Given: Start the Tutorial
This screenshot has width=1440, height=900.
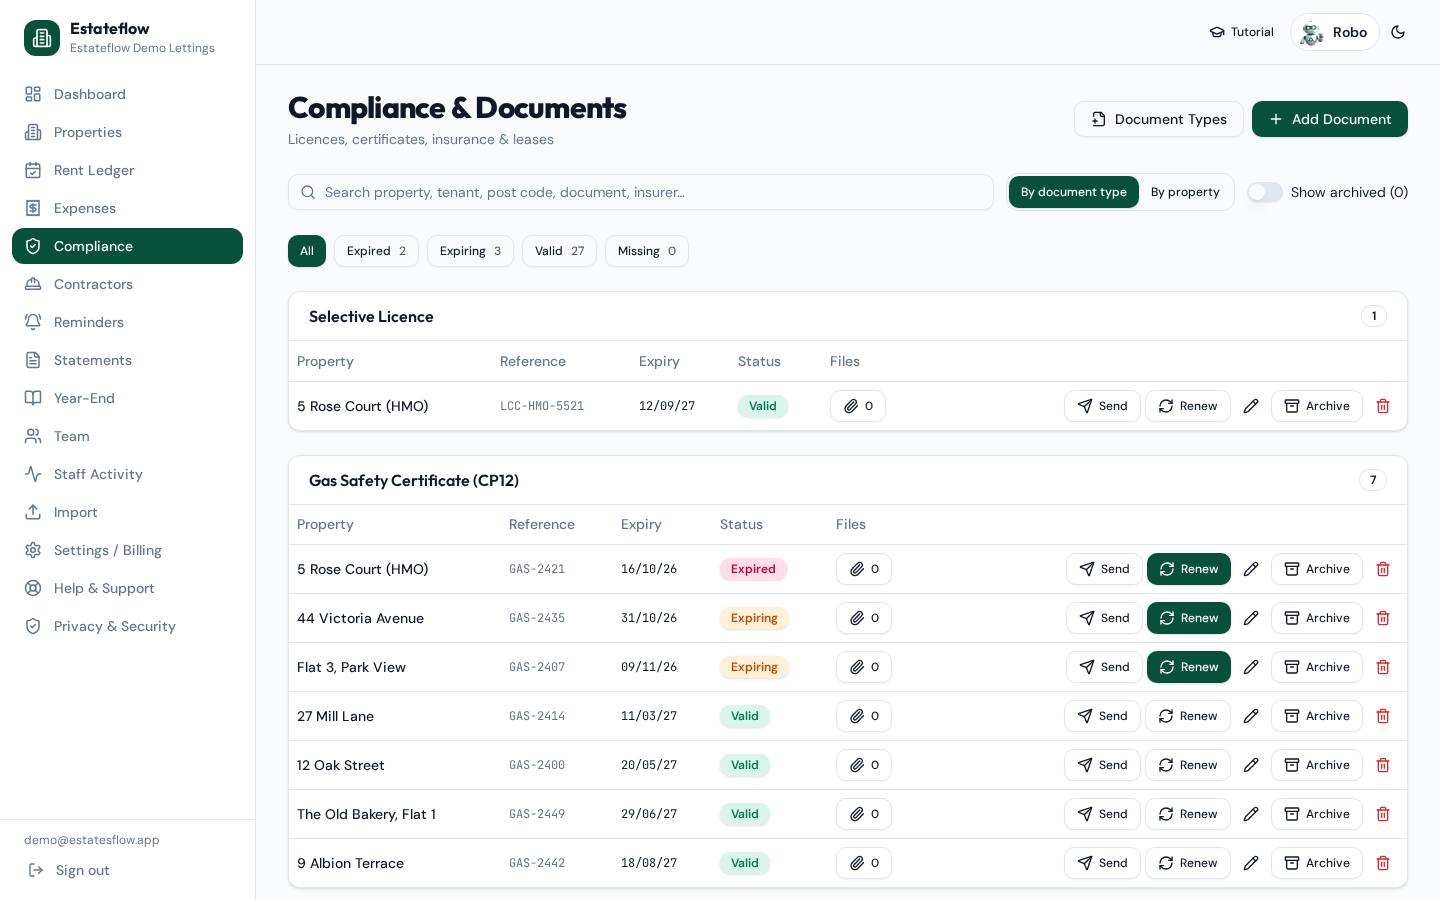Looking at the screenshot, I should [x=1241, y=32].
